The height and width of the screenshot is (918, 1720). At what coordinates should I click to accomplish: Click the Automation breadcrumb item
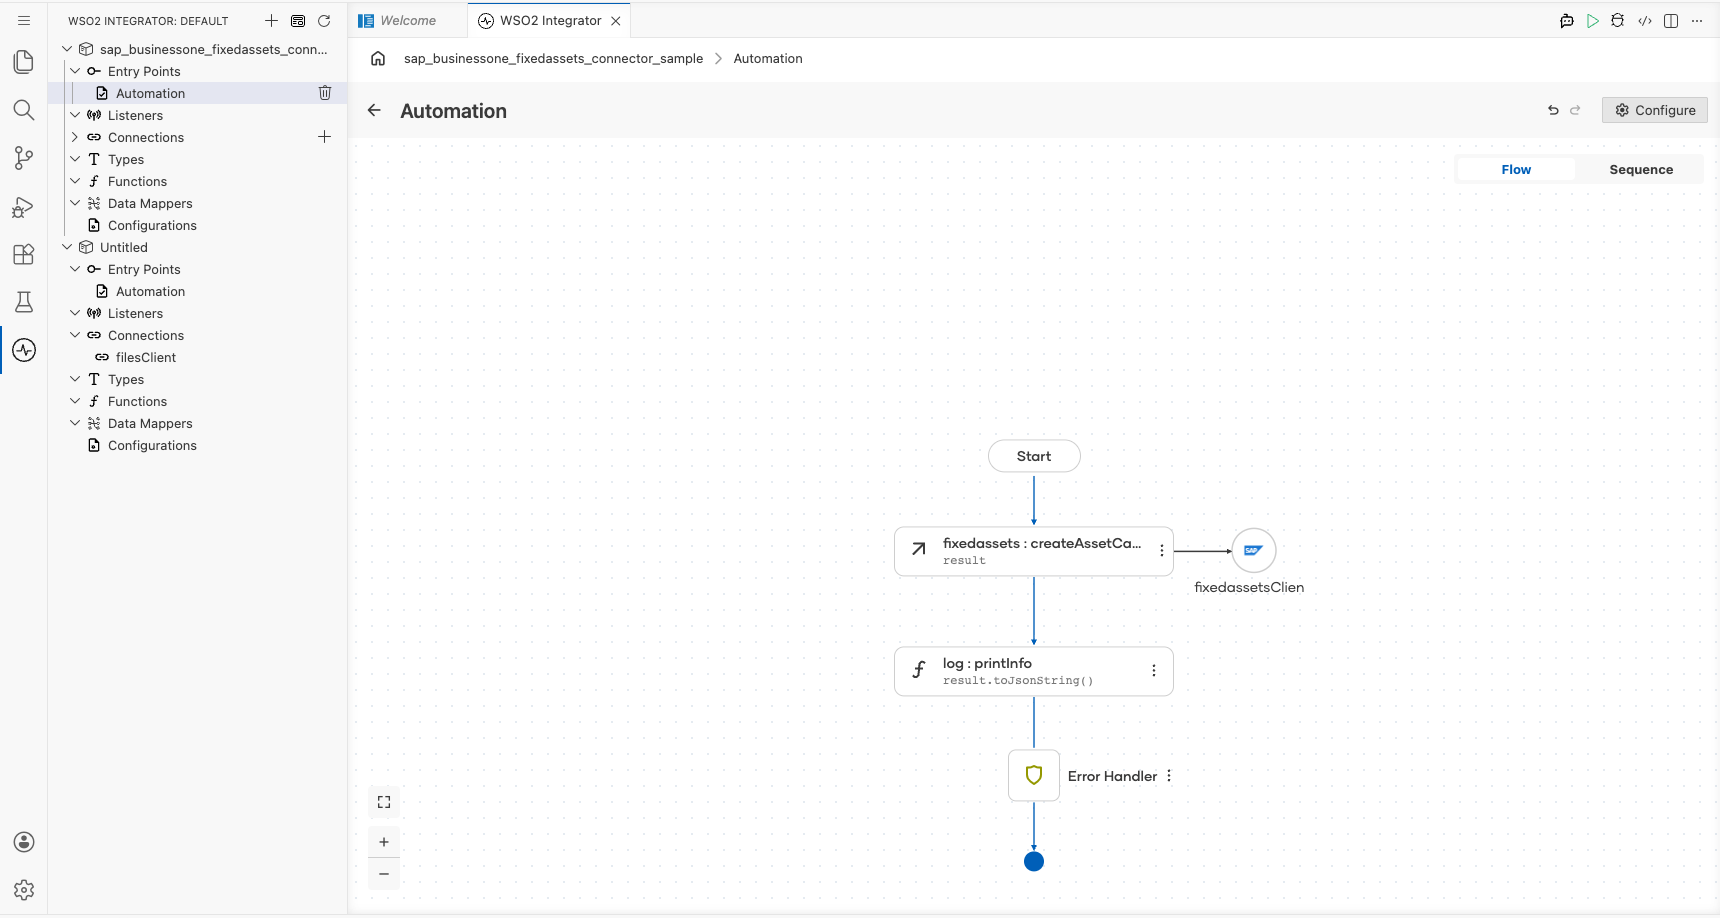pos(768,58)
